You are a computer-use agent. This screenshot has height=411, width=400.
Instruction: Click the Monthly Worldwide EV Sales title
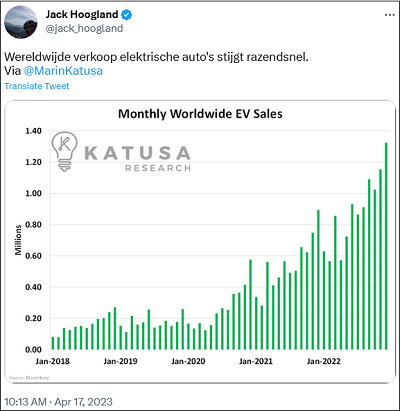pos(200,114)
